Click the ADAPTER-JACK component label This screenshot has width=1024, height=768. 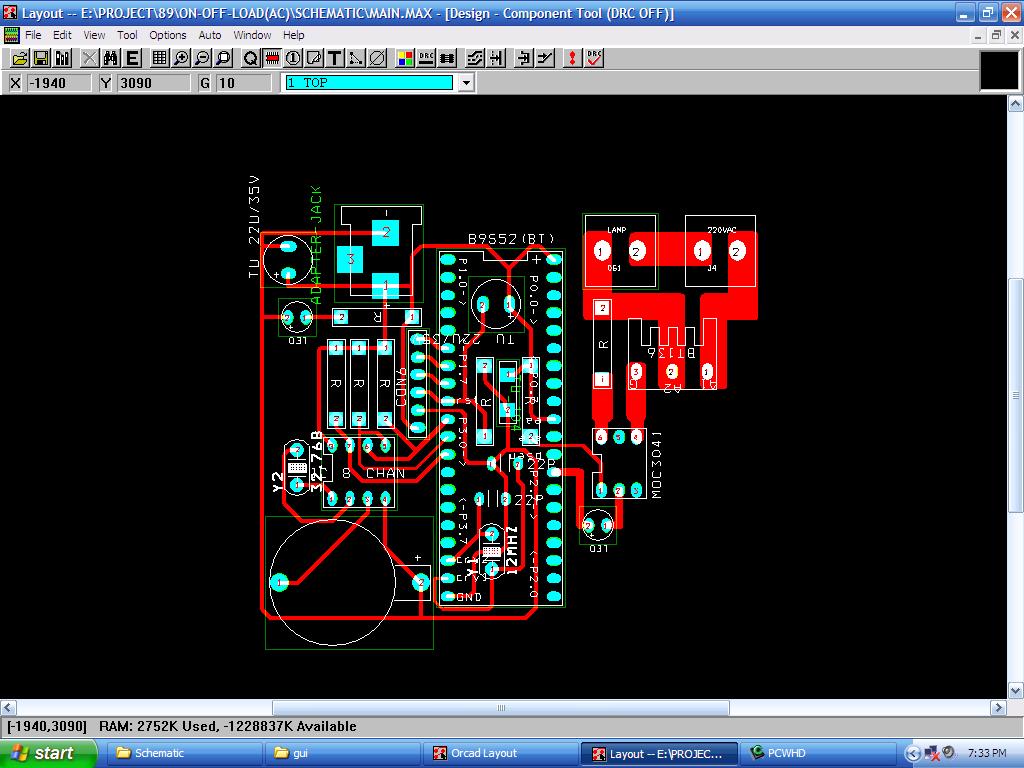click(x=316, y=246)
